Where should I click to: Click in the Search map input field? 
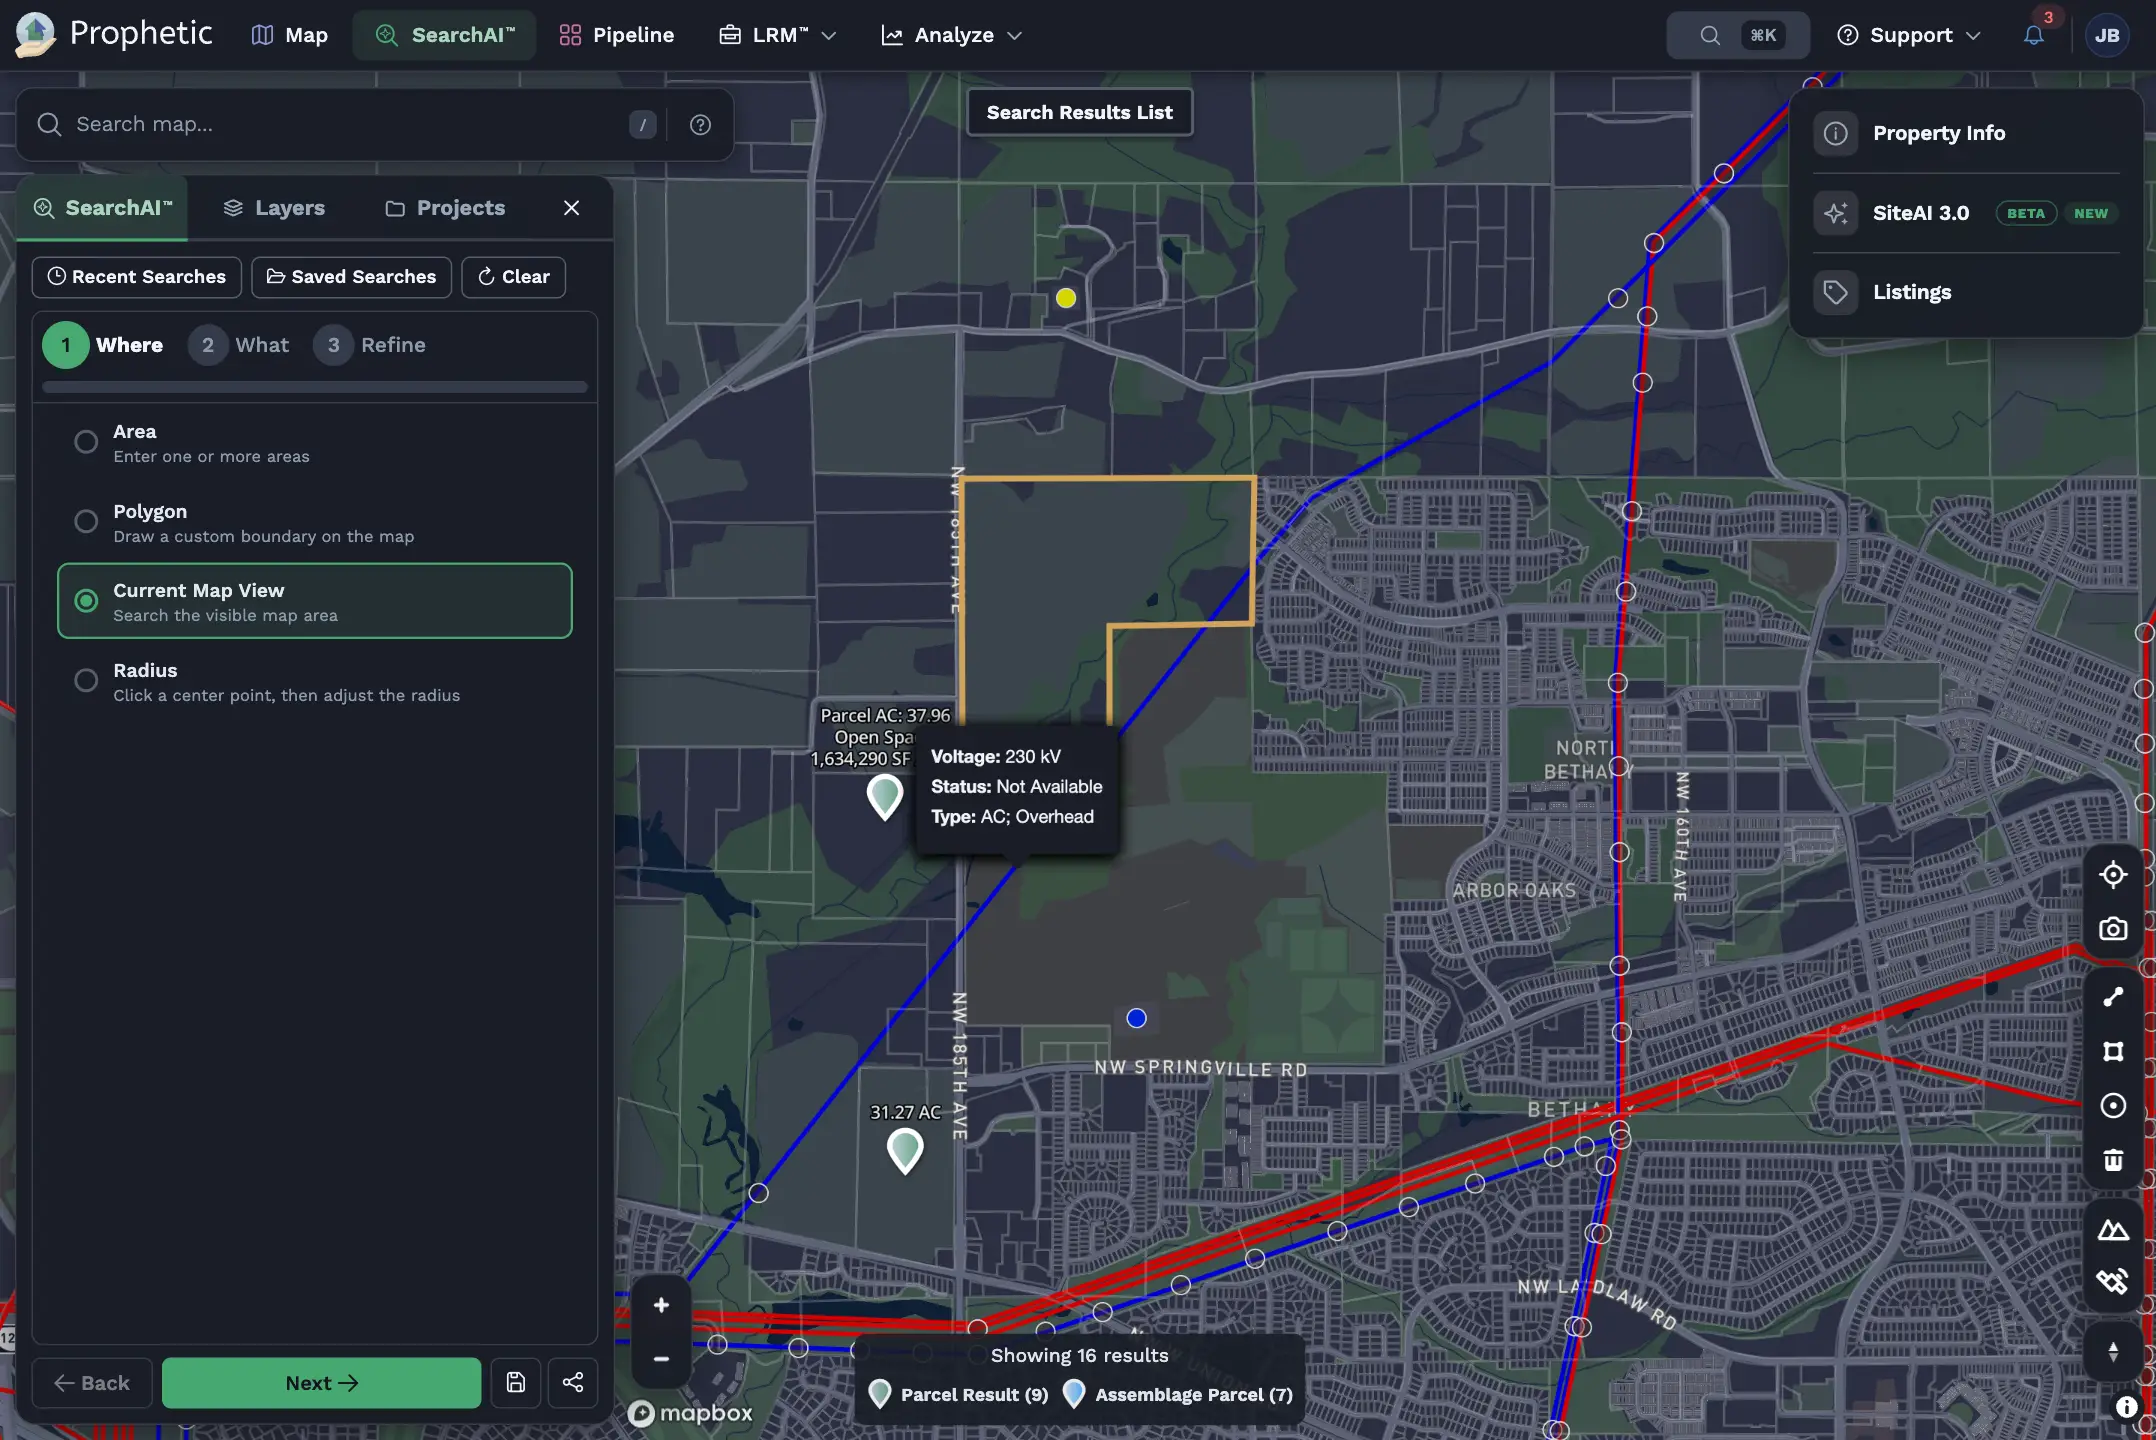point(340,125)
